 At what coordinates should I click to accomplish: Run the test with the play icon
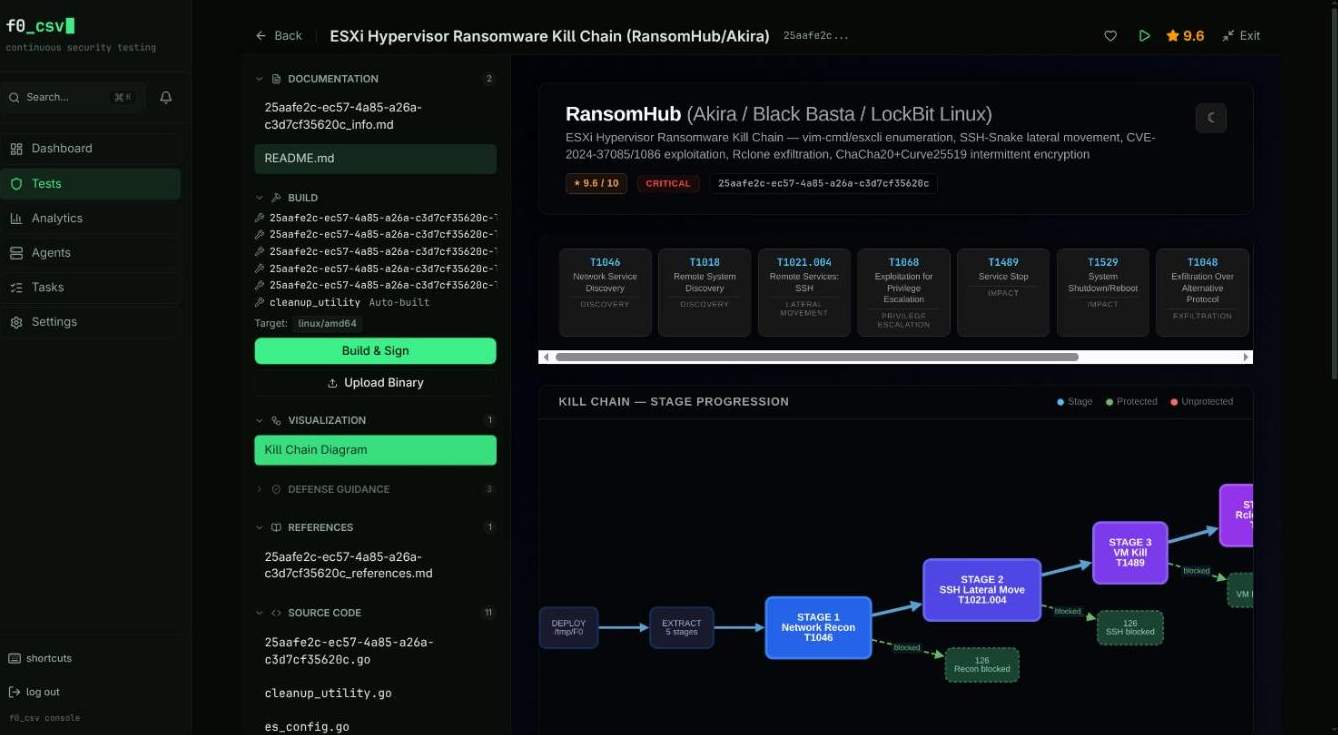pos(1144,36)
